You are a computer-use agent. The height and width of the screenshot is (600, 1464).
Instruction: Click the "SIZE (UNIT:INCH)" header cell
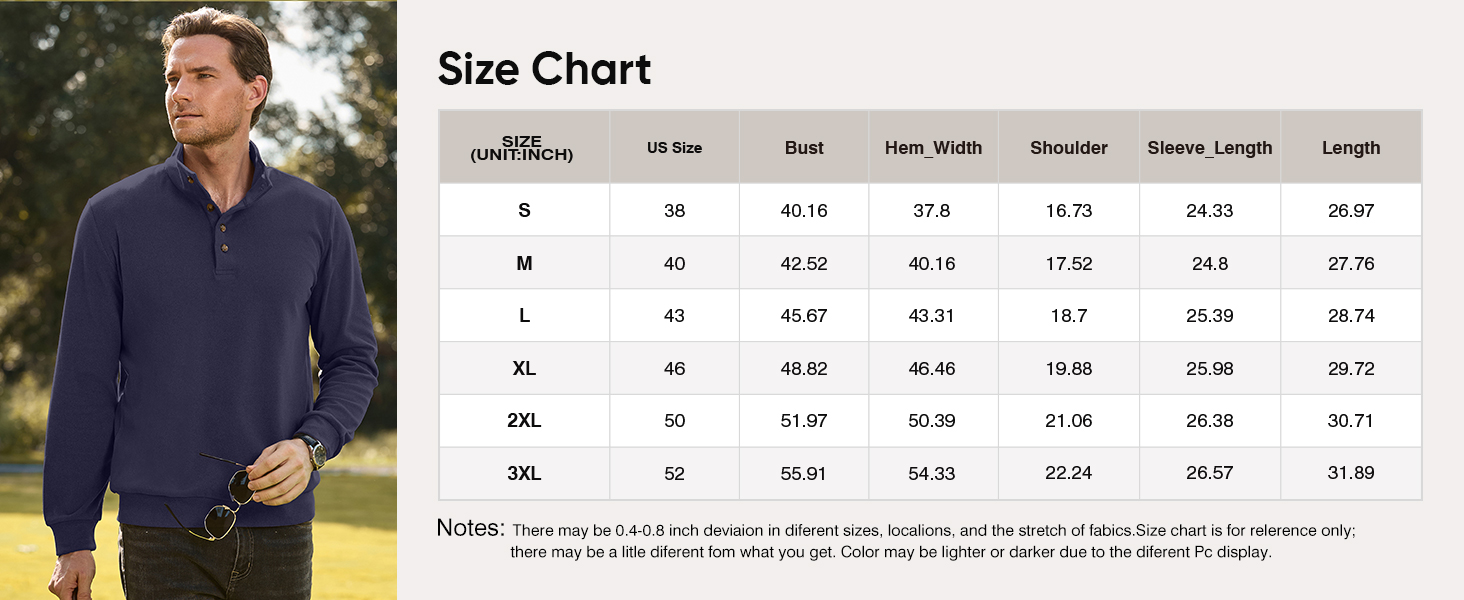point(522,148)
